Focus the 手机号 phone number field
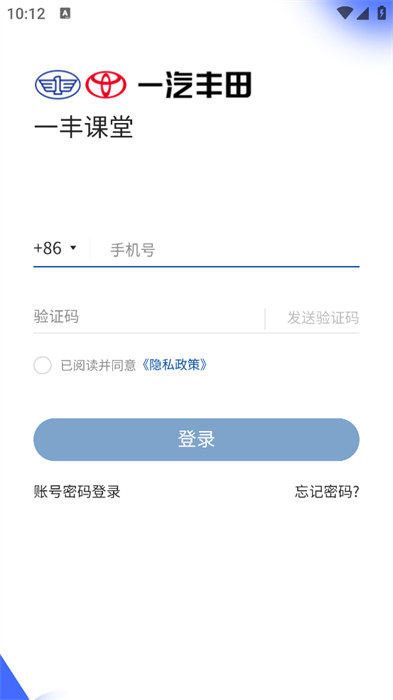The height and width of the screenshot is (700, 393). (234, 250)
